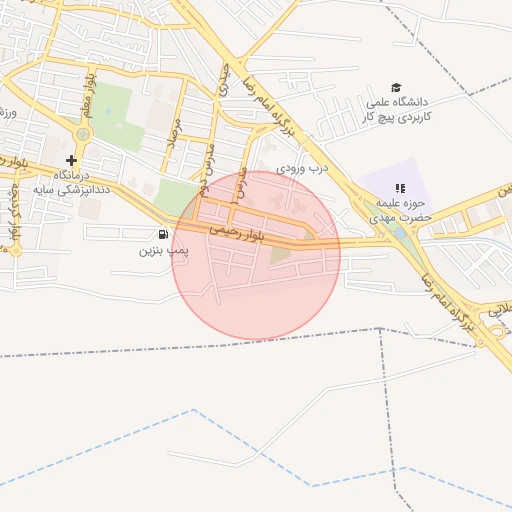Click the seminary book icon in purple area
Image resolution: width=512 pixels, height=512 pixels.
pos(400,188)
